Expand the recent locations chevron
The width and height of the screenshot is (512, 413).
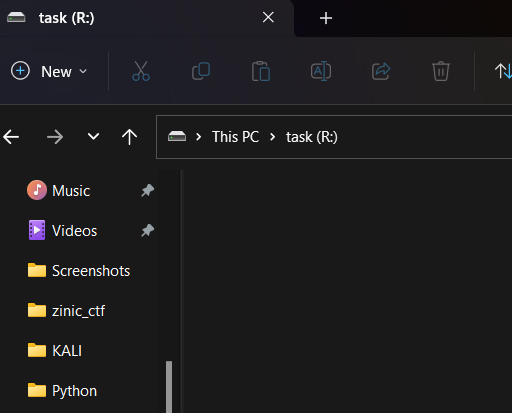(93, 136)
